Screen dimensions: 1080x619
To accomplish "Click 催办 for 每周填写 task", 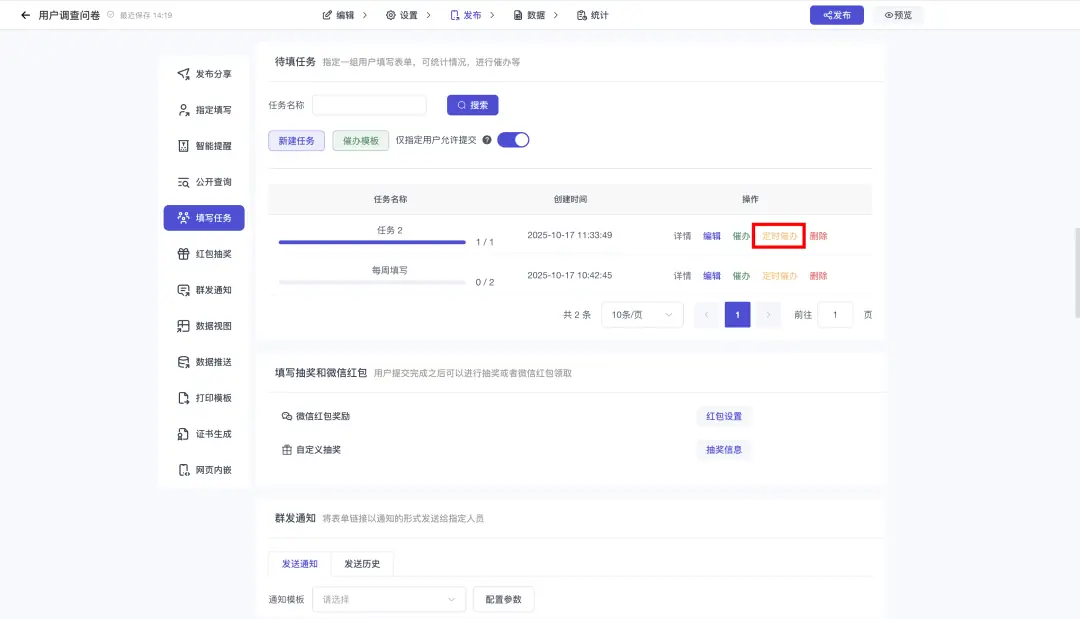I will tap(741, 275).
